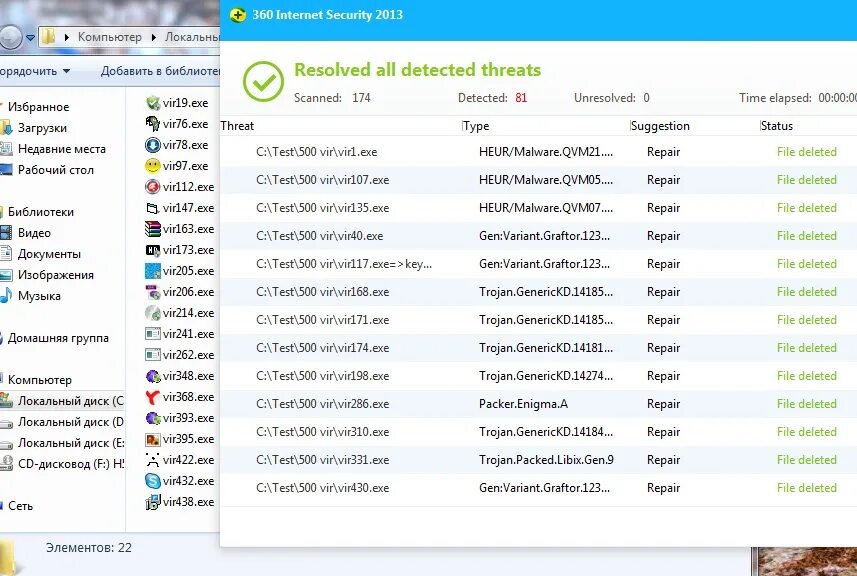Image resolution: width=857 pixels, height=576 pixels.
Task: Select Сеть in the navigation pane
Action: click(x=20, y=506)
